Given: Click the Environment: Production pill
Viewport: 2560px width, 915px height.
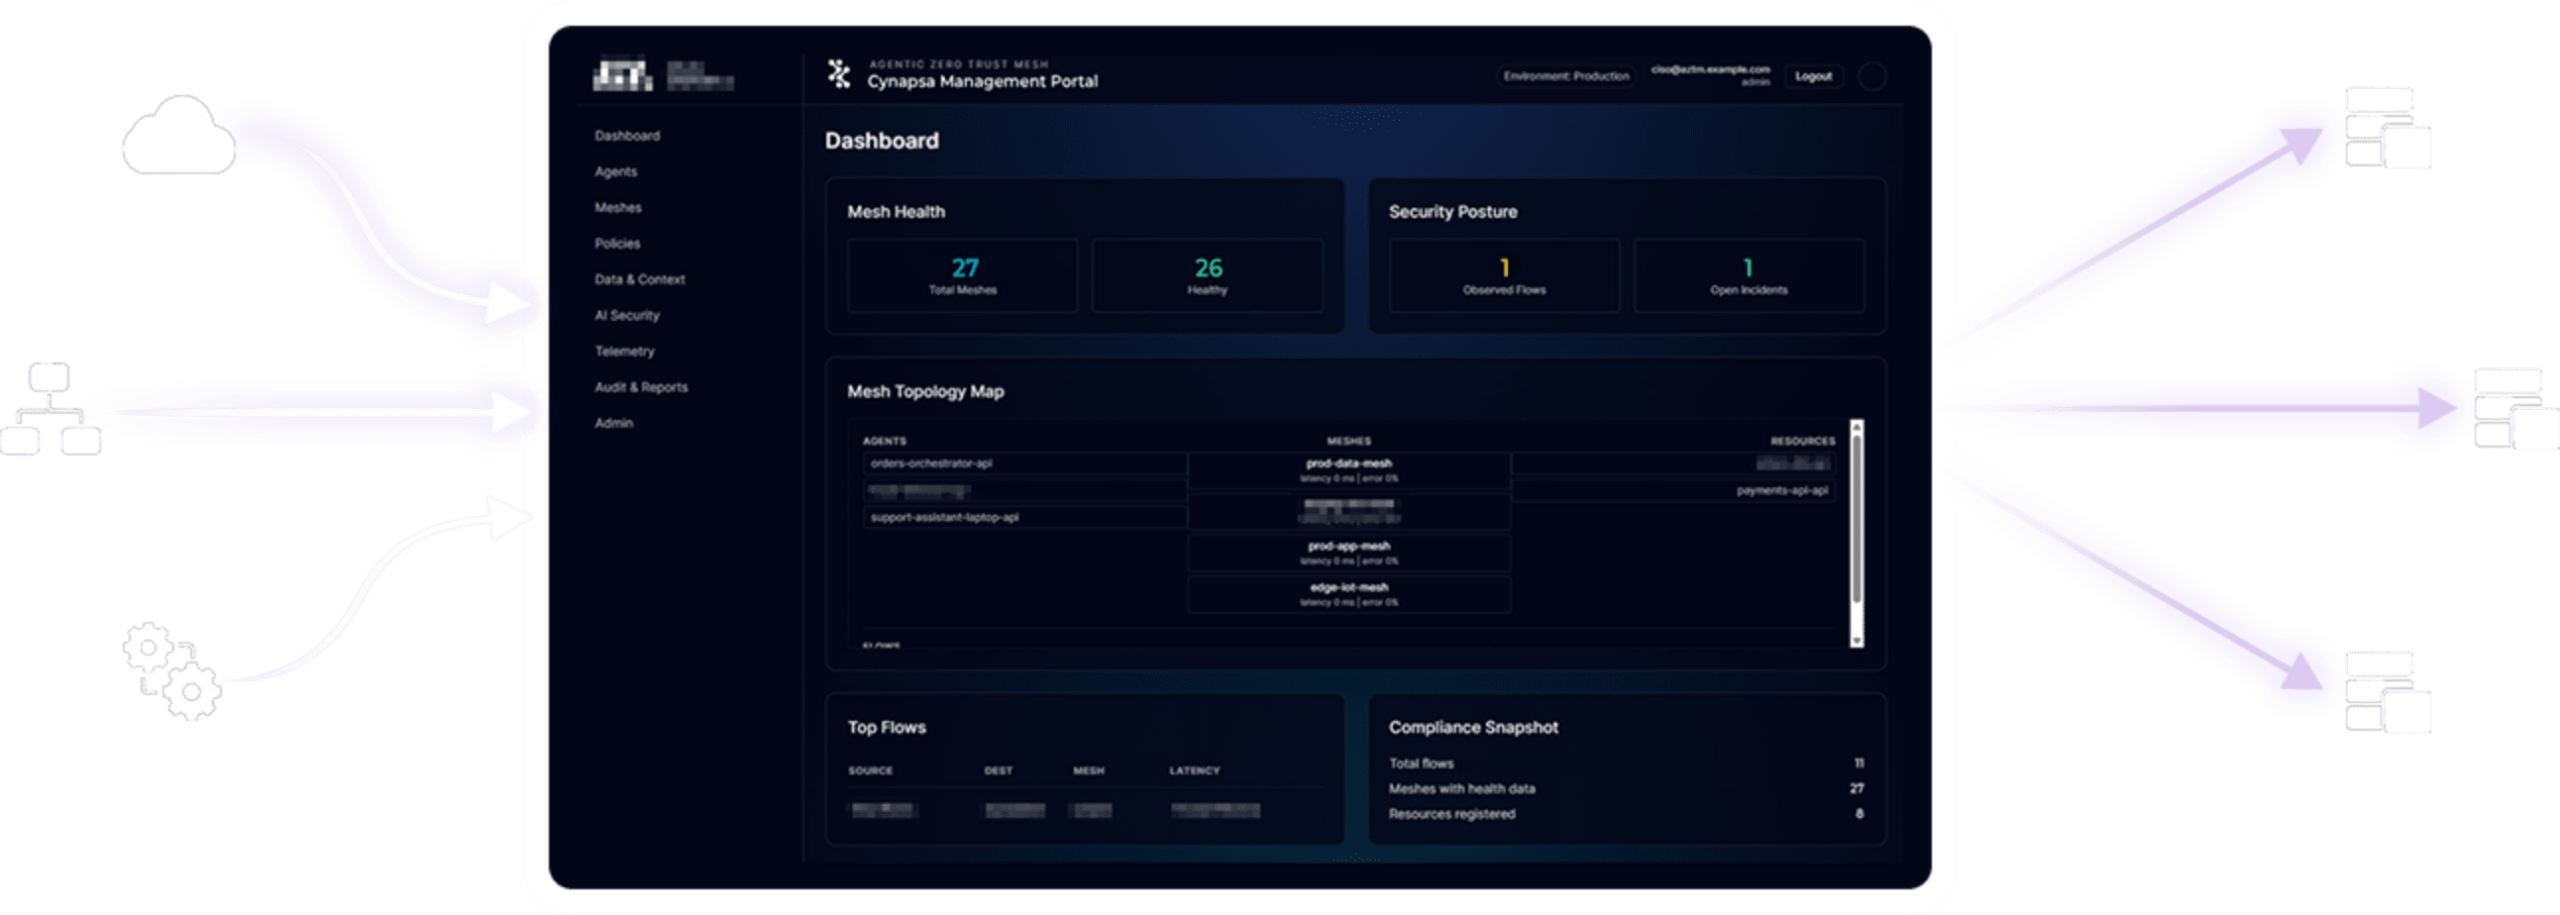Looking at the screenshot, I should tap(1566, 76).
